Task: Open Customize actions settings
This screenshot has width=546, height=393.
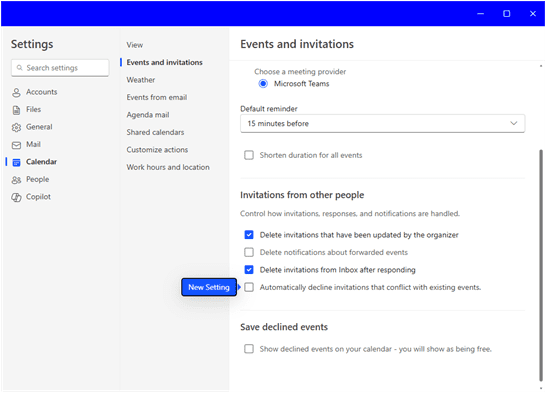Action: coord(157,149)
